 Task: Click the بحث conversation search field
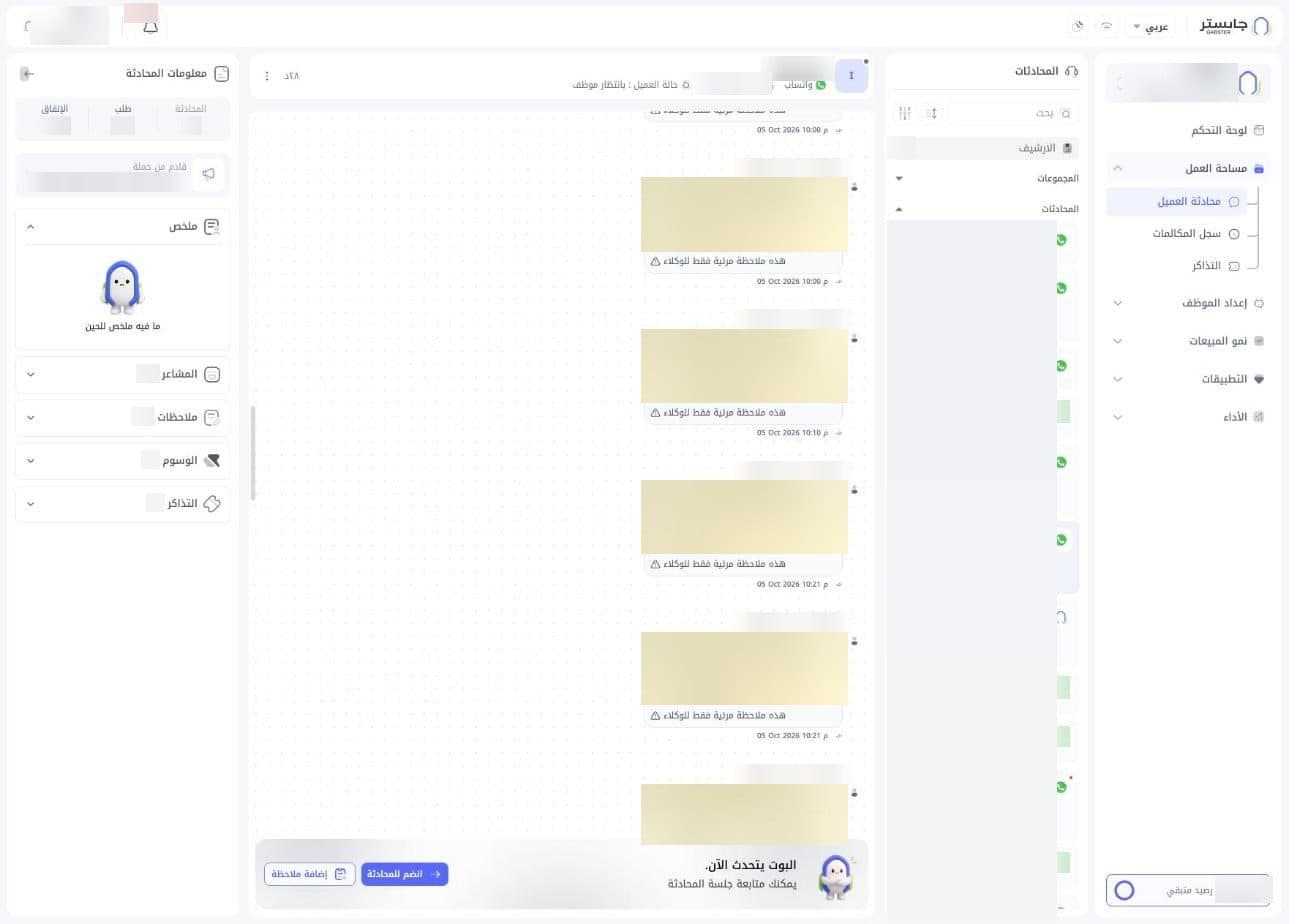[x=1012, y=113]
